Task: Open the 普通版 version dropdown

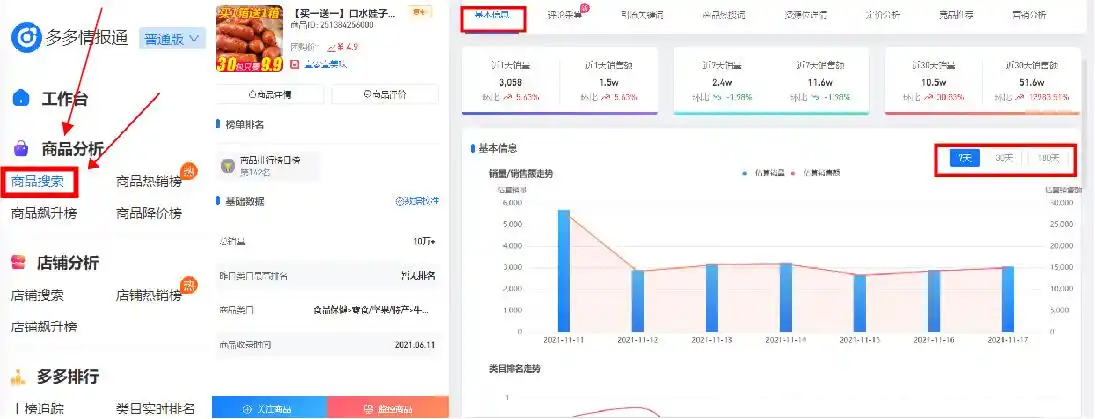Action: click(173, 39)
